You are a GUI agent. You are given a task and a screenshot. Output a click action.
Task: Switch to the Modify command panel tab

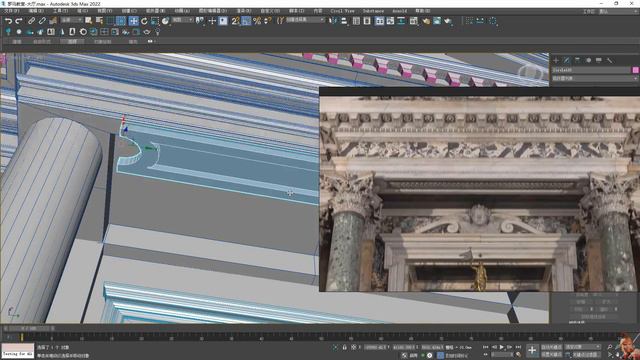point(567,60)
